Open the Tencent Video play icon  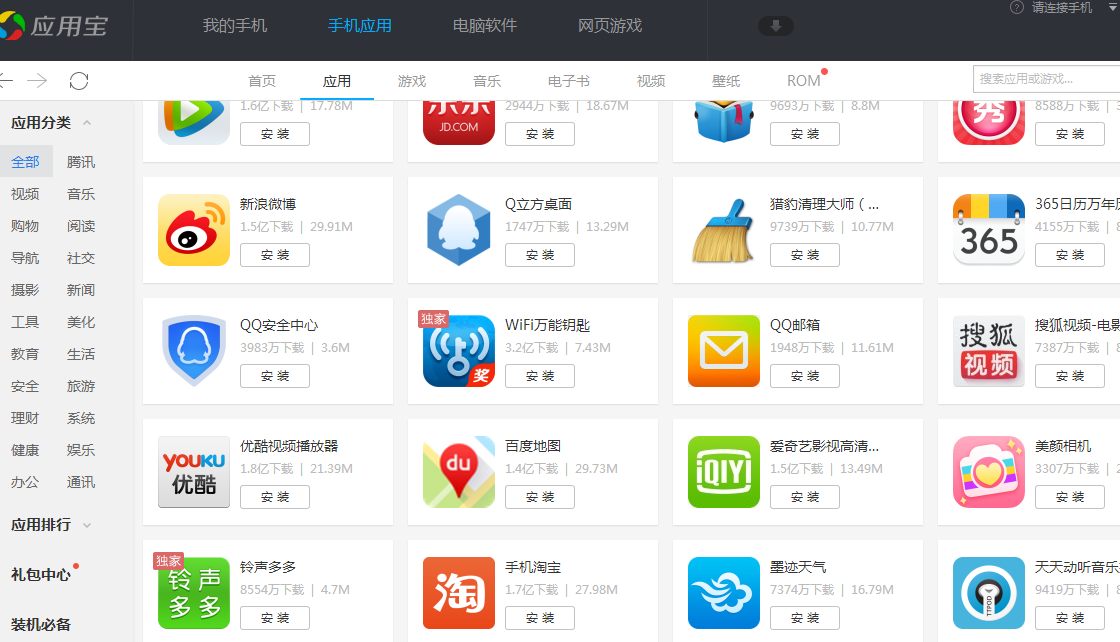194,123
